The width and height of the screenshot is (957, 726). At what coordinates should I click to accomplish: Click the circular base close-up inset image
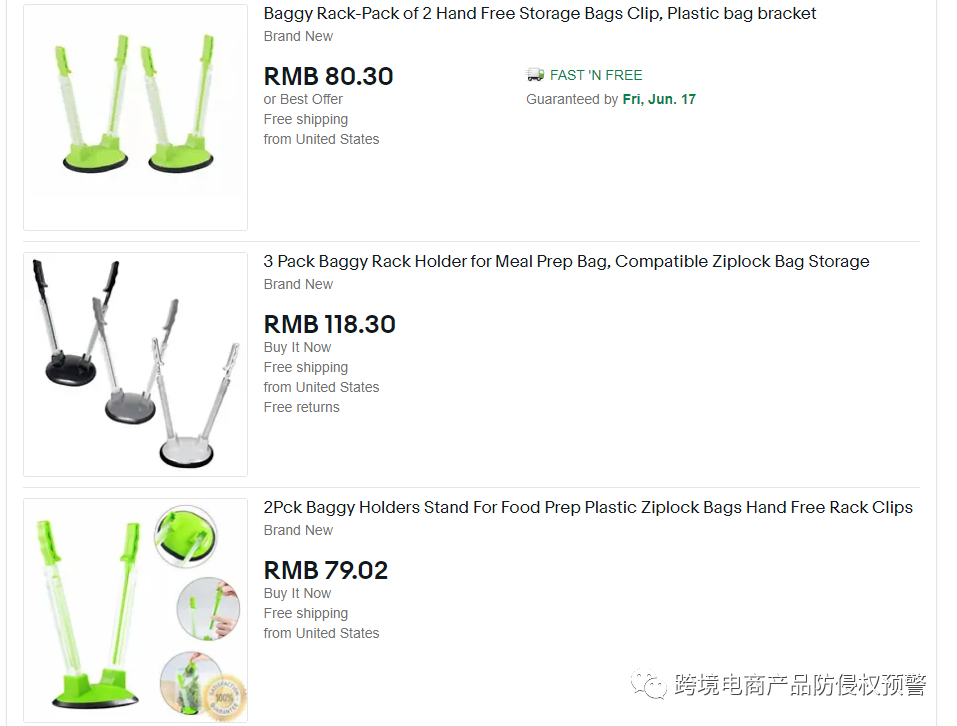(x=186, y=537)
